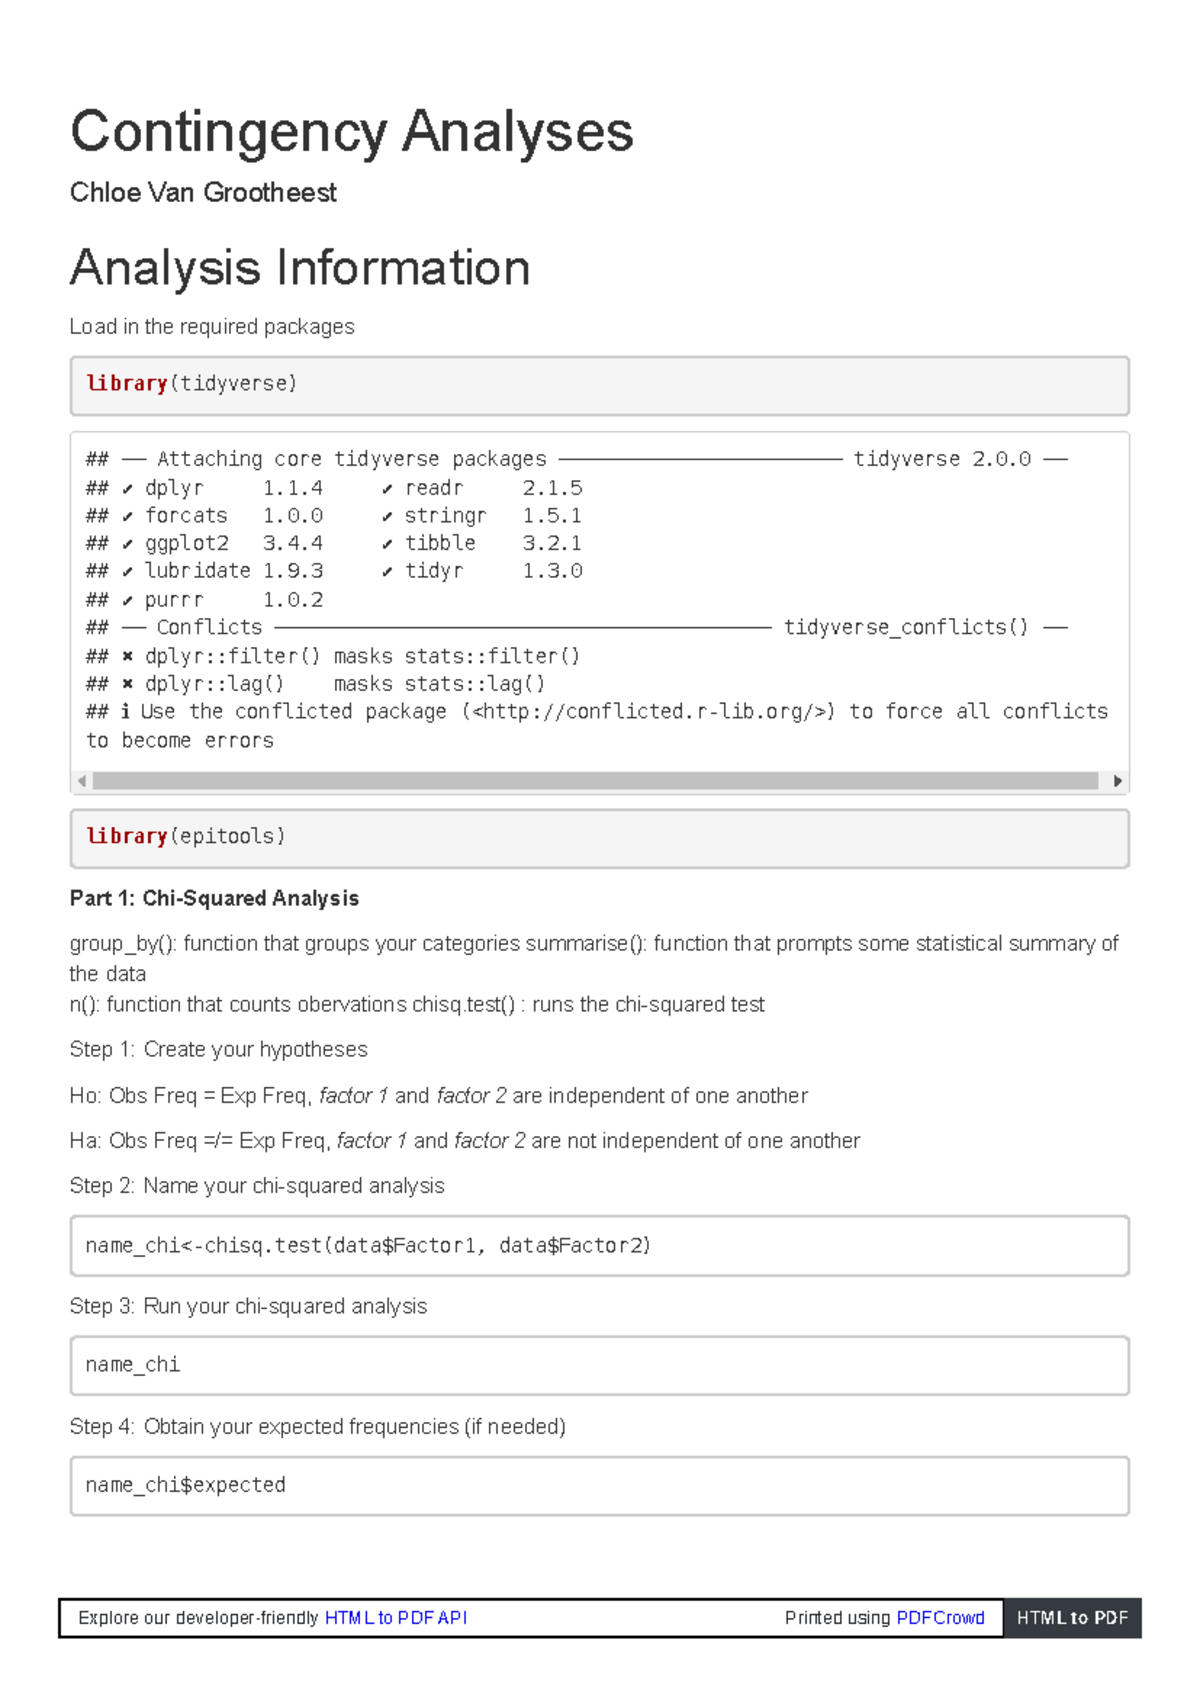Click the lubridate 1.9.3 output entry
The image size is (1200, 1698).
[222, 571]
